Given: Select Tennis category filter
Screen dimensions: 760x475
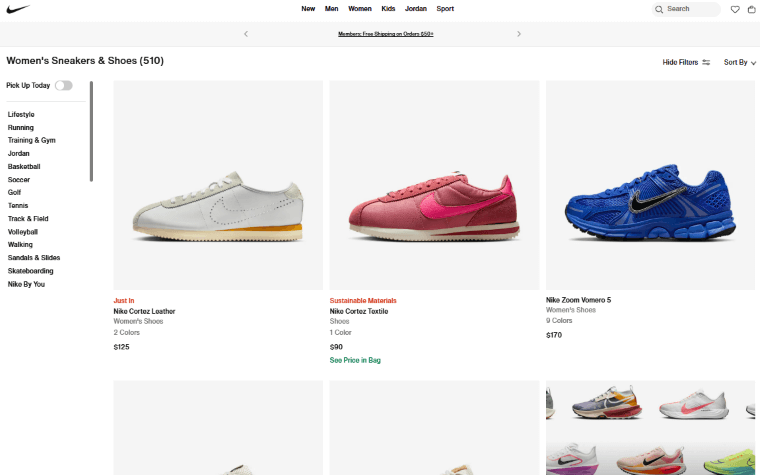Looking at the screenshot, I should pyautogui.click(x=18, y=206).
